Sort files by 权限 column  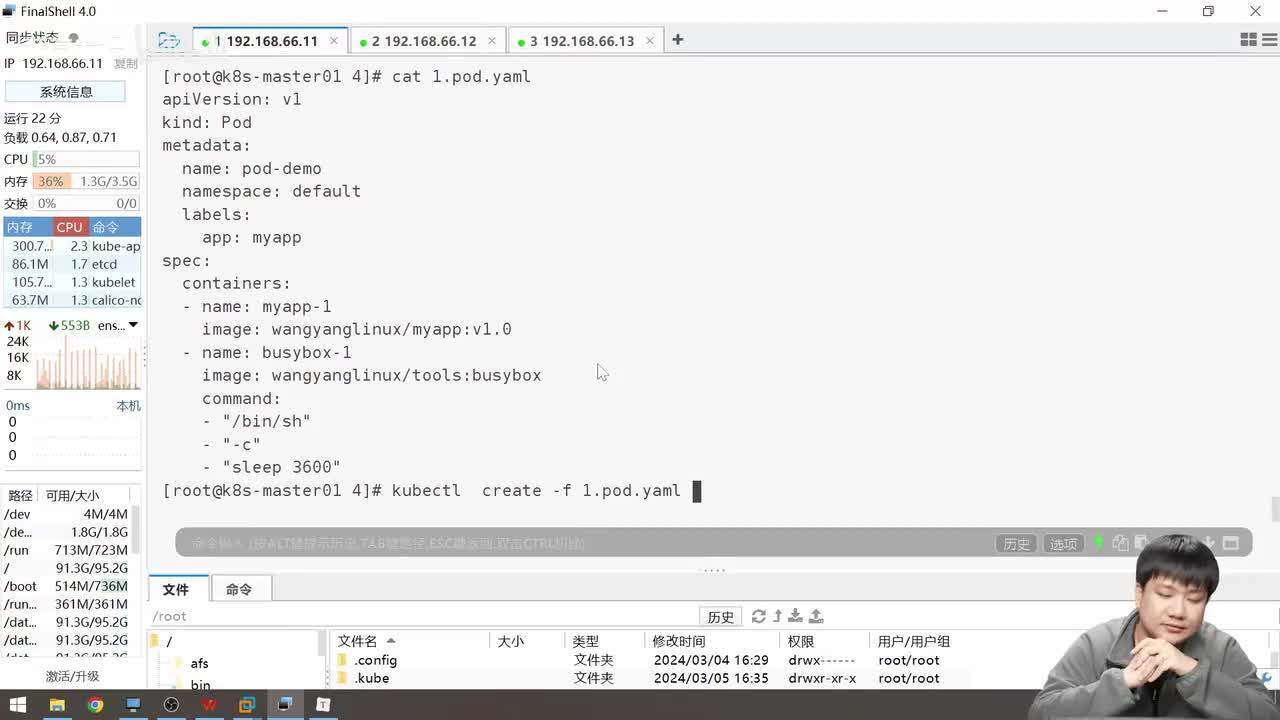tap(826, 641)
